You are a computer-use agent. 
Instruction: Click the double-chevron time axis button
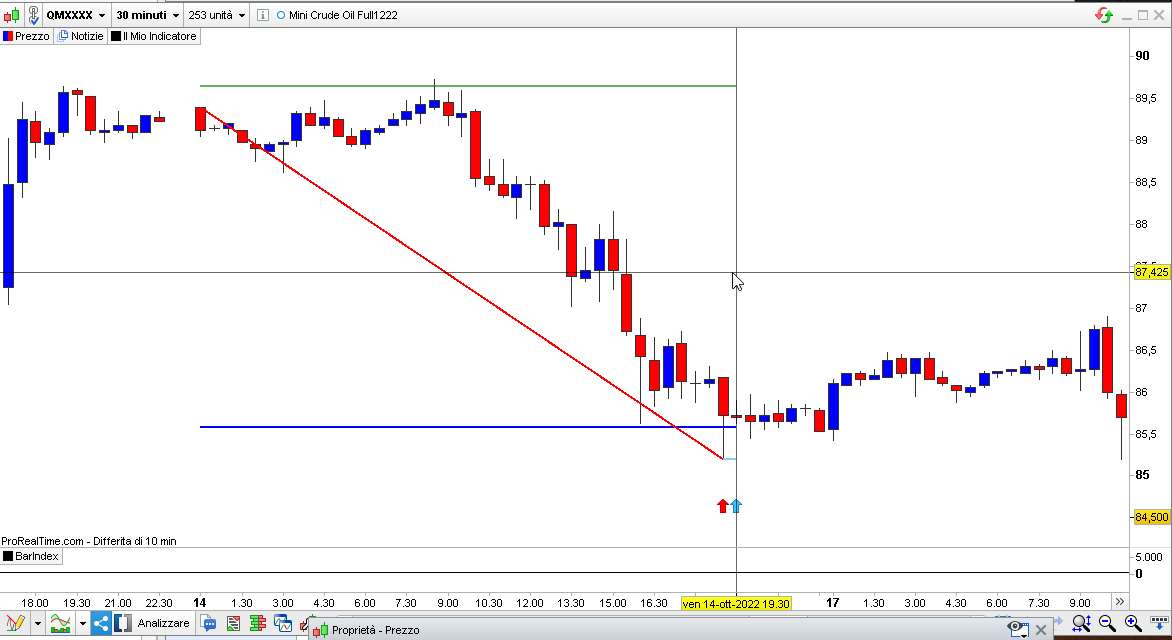(1120, 602)
